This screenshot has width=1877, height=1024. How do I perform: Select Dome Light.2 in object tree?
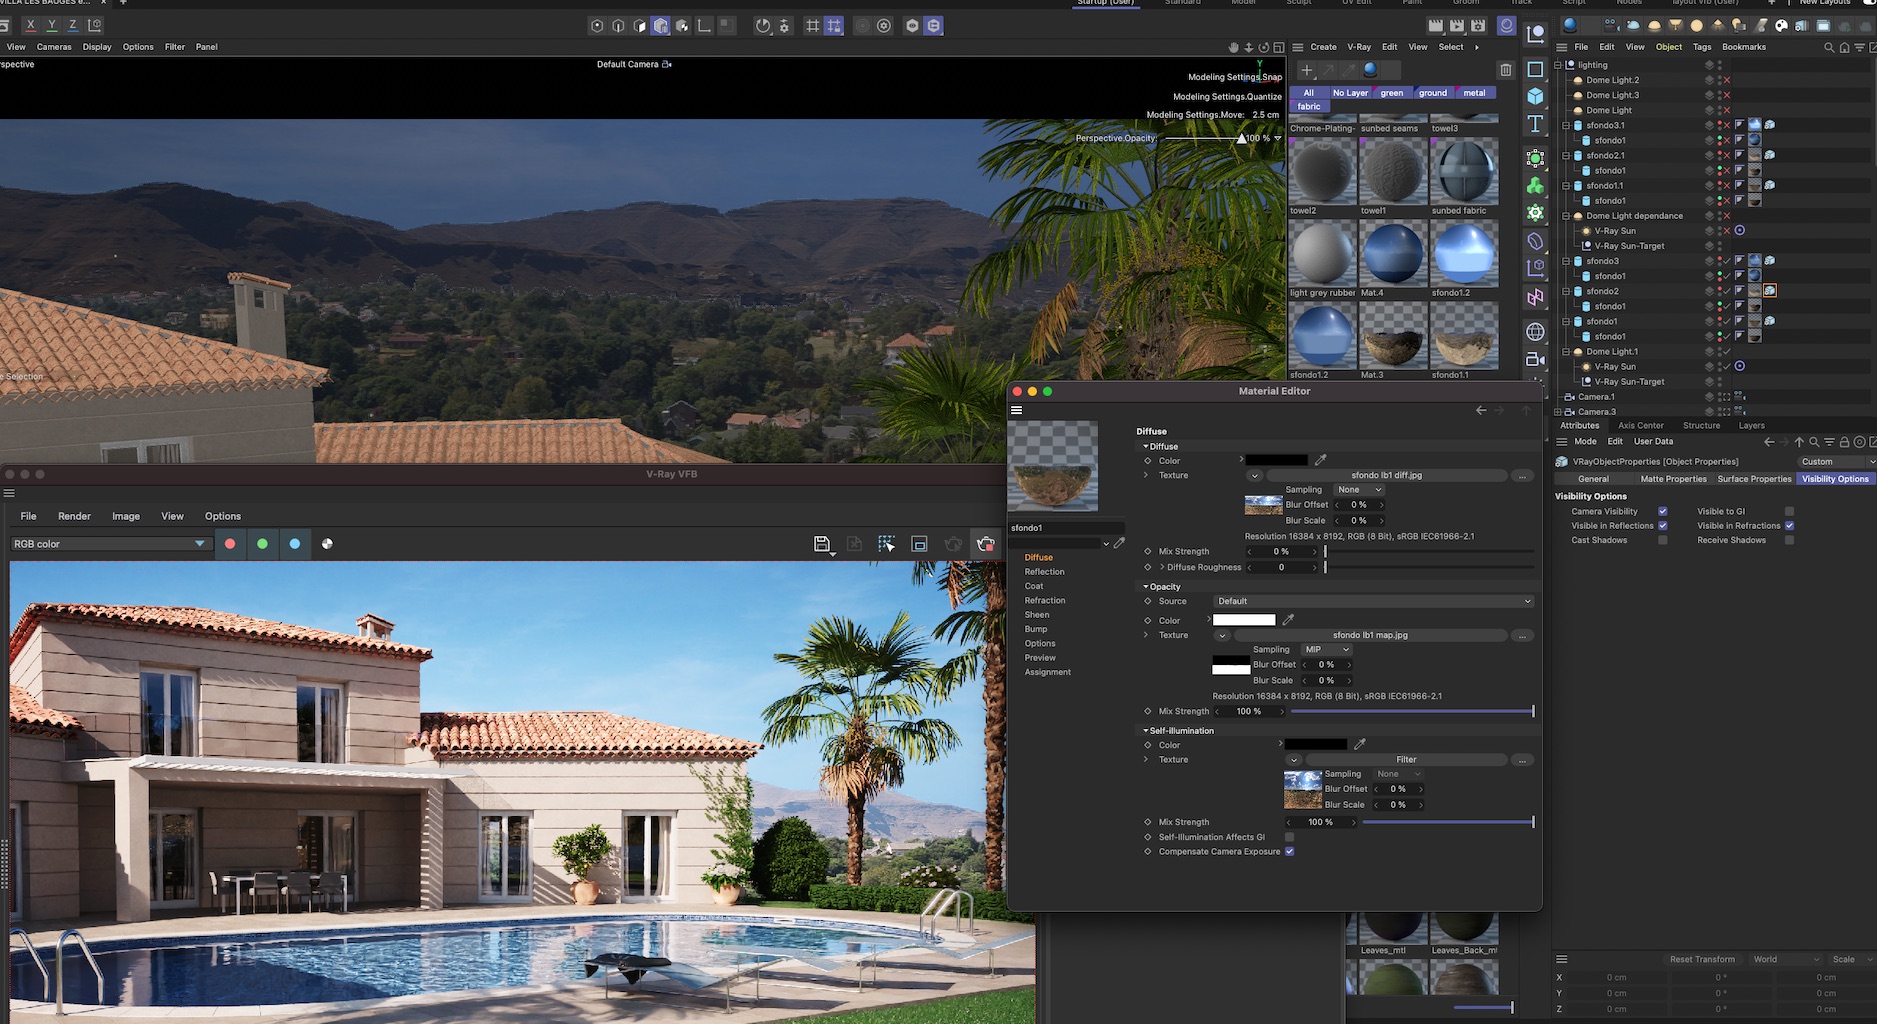(1612, 80)
